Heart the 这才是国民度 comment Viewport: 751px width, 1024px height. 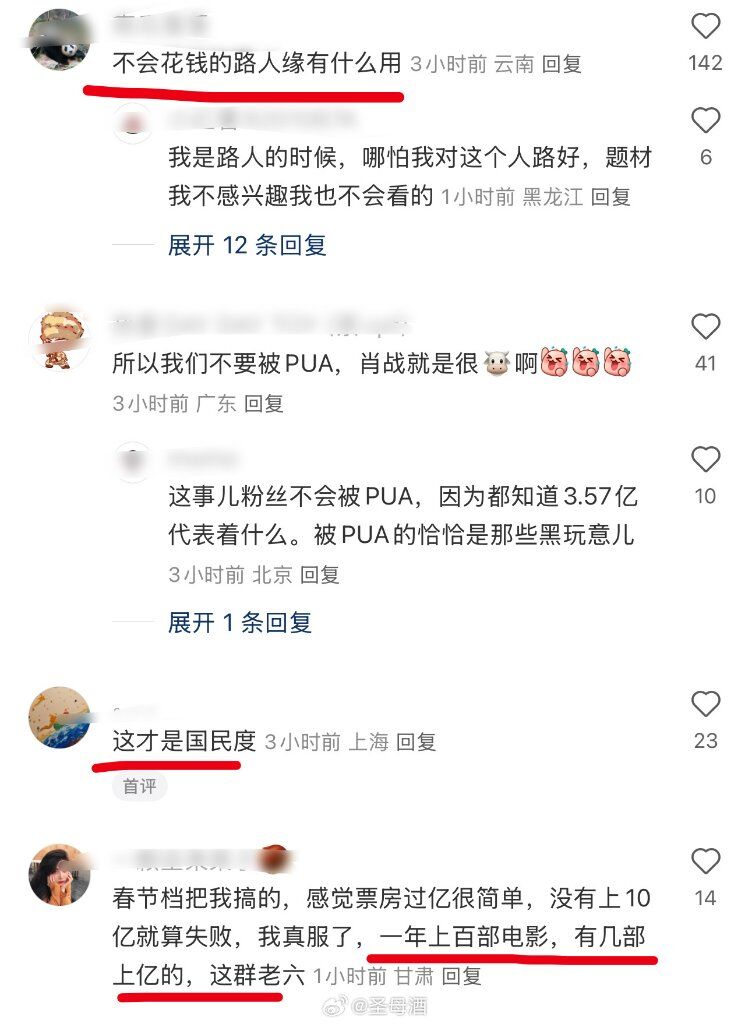coord(705,704)
